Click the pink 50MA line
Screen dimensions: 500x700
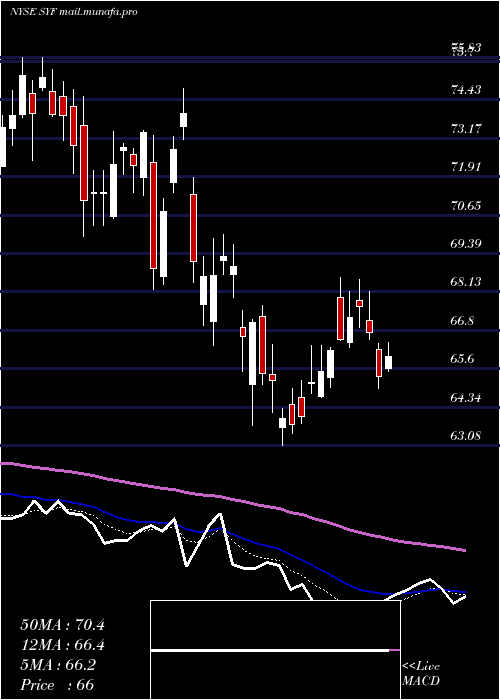pyautogui.click(x=232, y=500)
